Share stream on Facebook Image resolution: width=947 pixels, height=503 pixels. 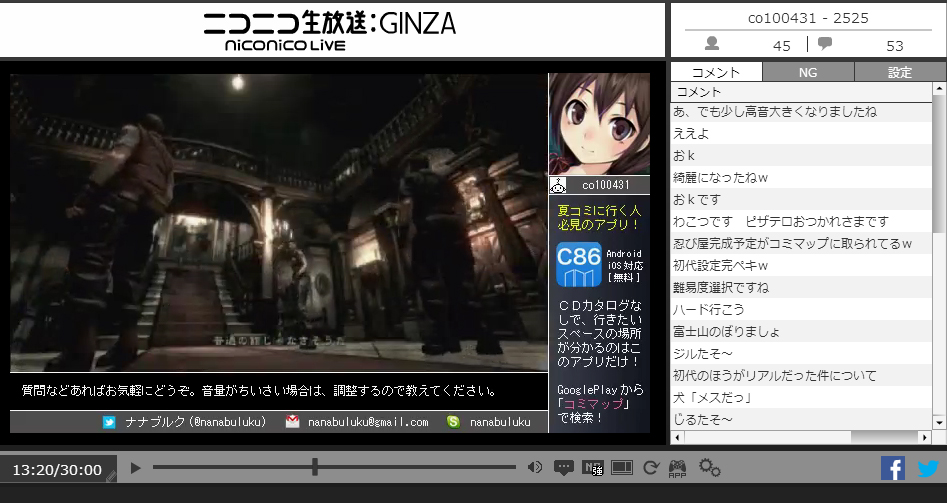coord(893,468)
